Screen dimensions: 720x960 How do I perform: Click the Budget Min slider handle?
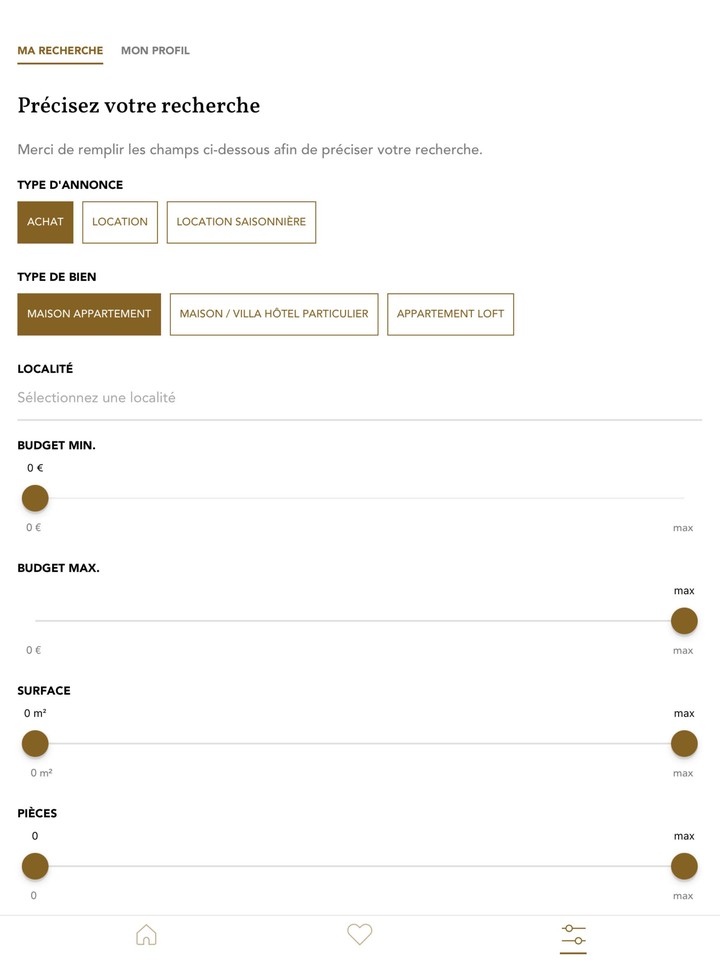pyautogui.click(x=35, y=497)
